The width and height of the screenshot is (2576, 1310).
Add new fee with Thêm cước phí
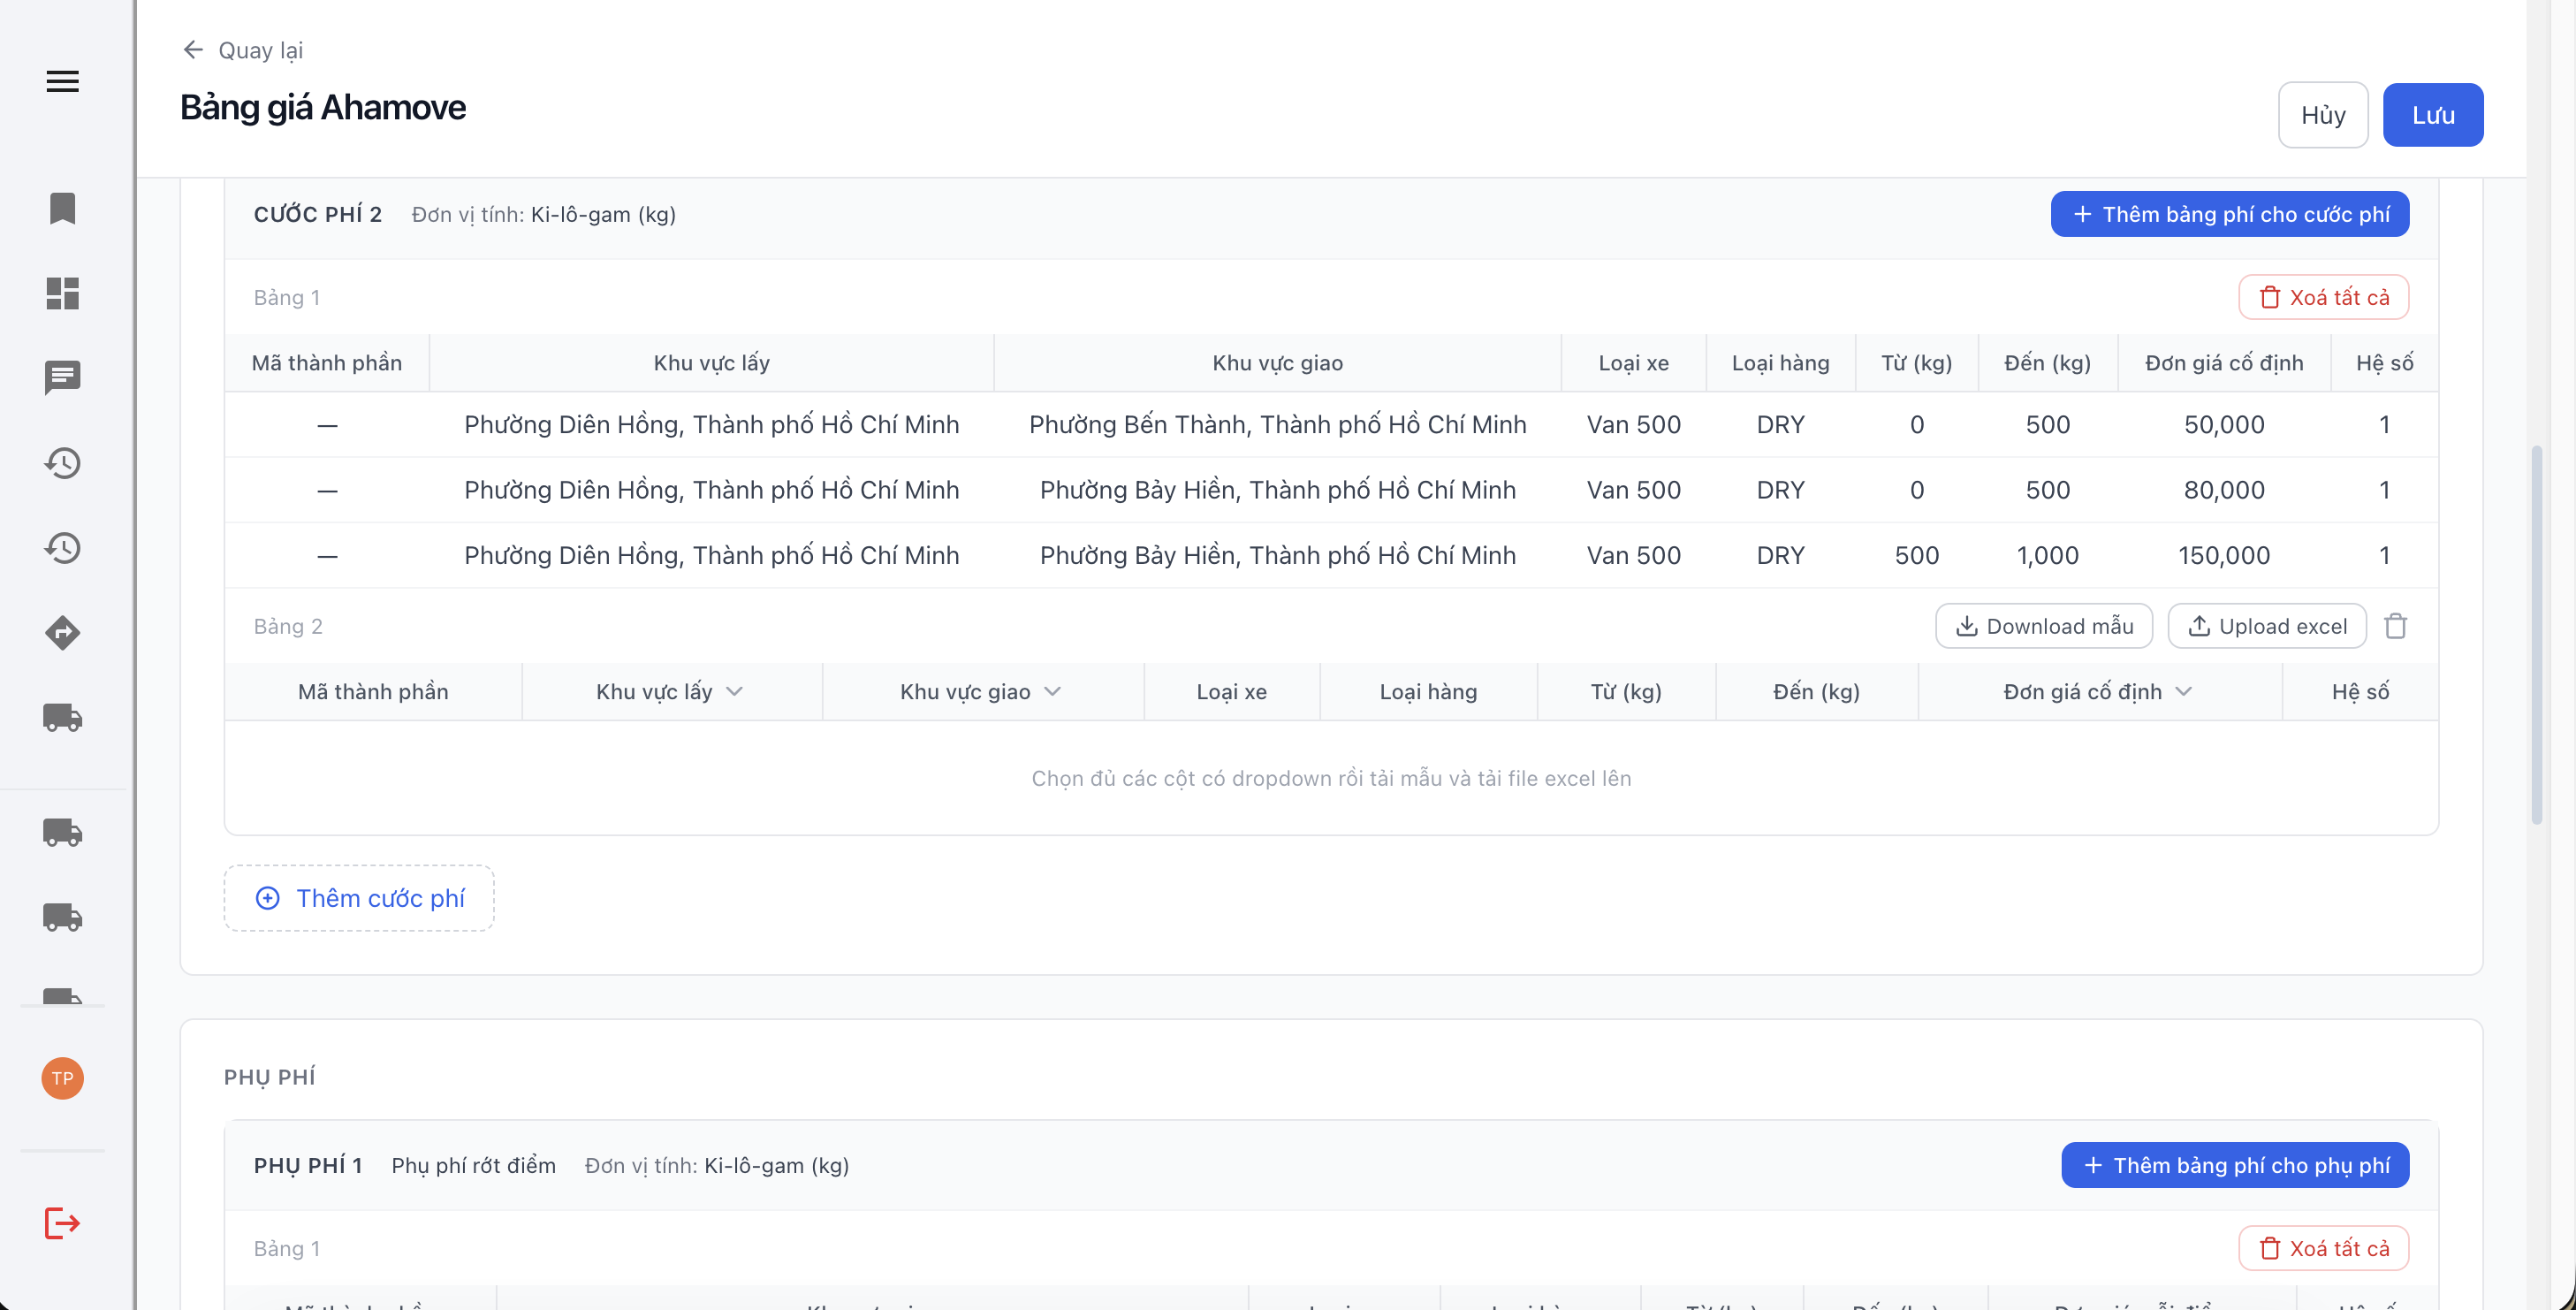tap(359, 898)
